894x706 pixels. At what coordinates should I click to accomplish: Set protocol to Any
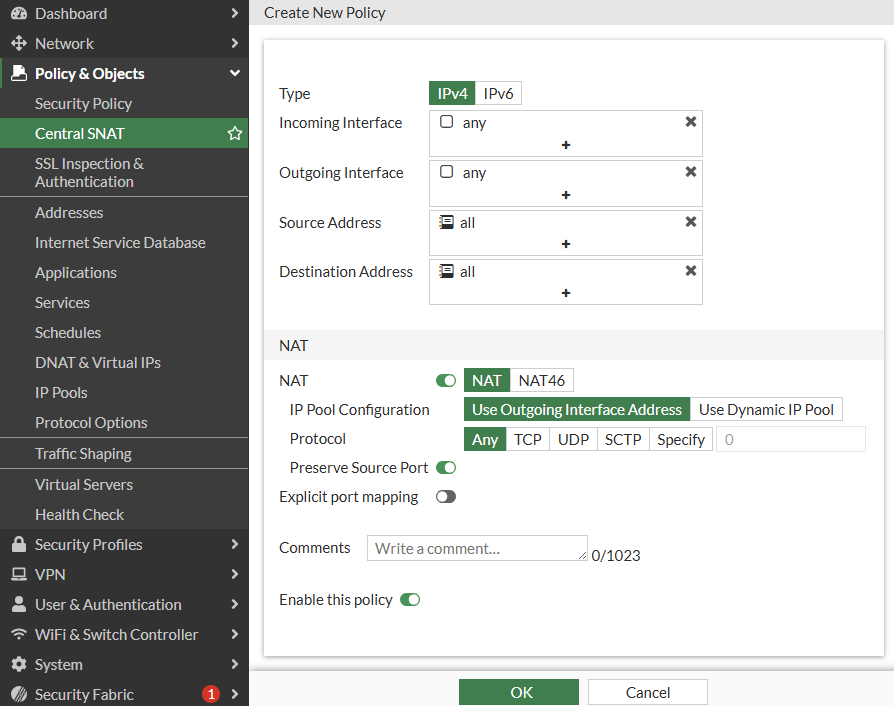[485, 439]
